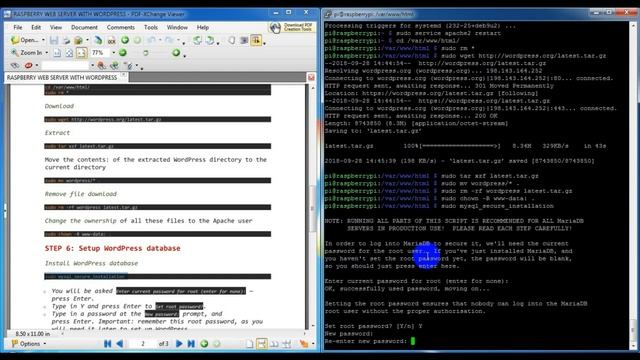The image size is (640, 360).
Task: Click the green zoom out button
Action: pos(122,53)
